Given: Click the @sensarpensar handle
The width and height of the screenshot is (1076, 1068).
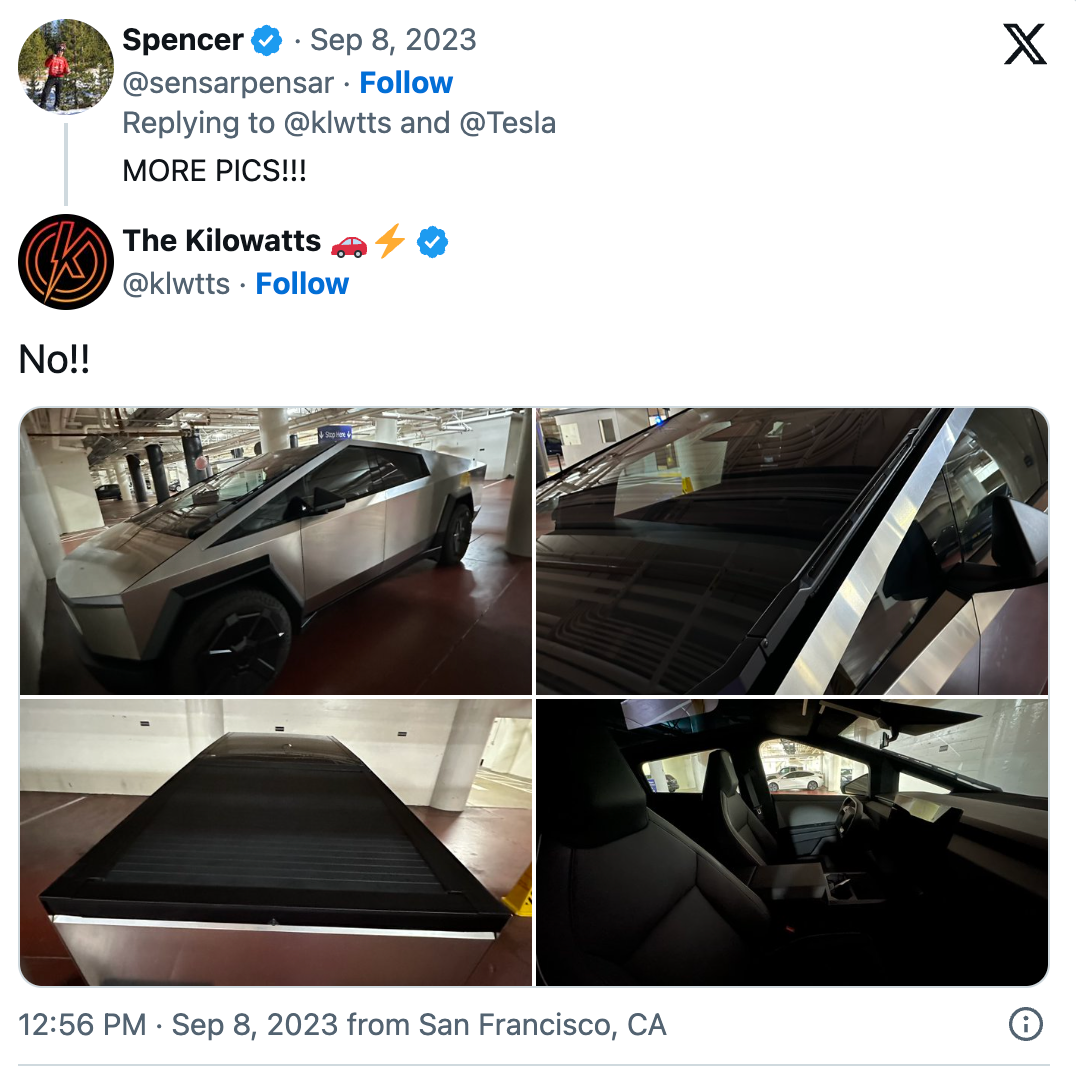Looking at the screenshot, I should tap(228, 83).
